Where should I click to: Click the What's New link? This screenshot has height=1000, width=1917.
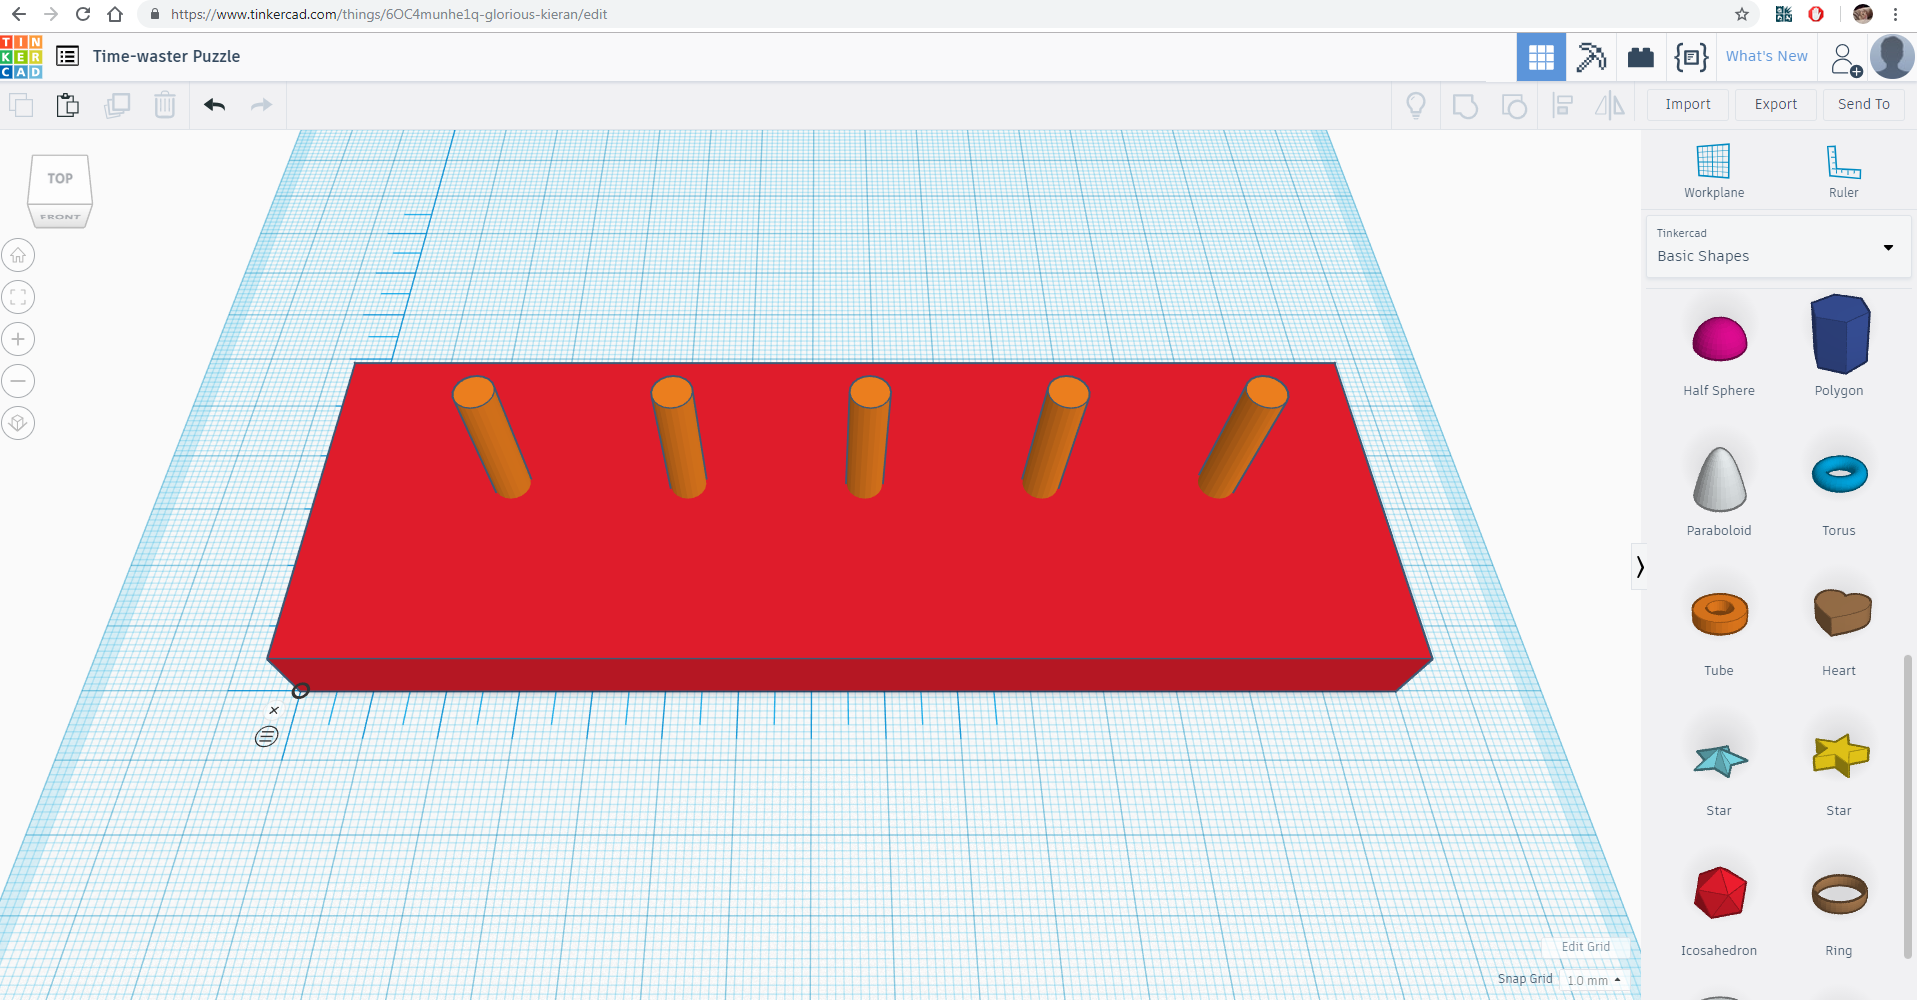coord(1766,57)
